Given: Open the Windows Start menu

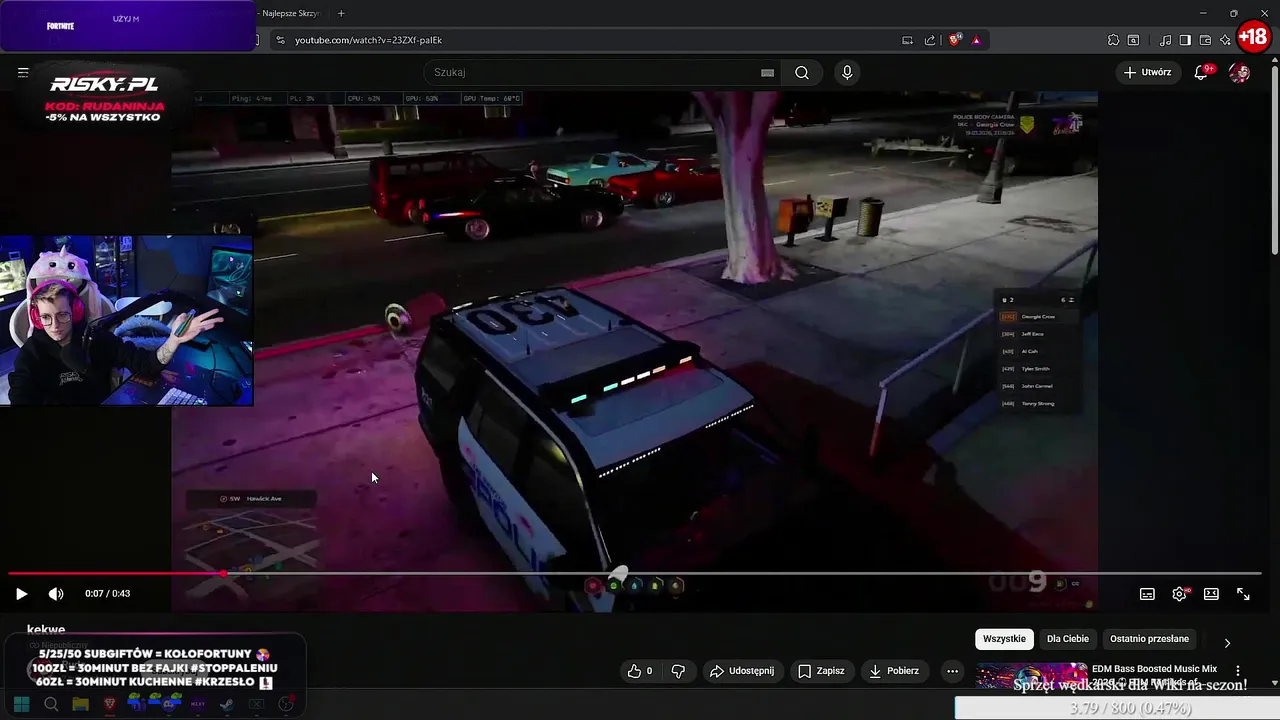Looking at the screenshot, I should 21,704.
